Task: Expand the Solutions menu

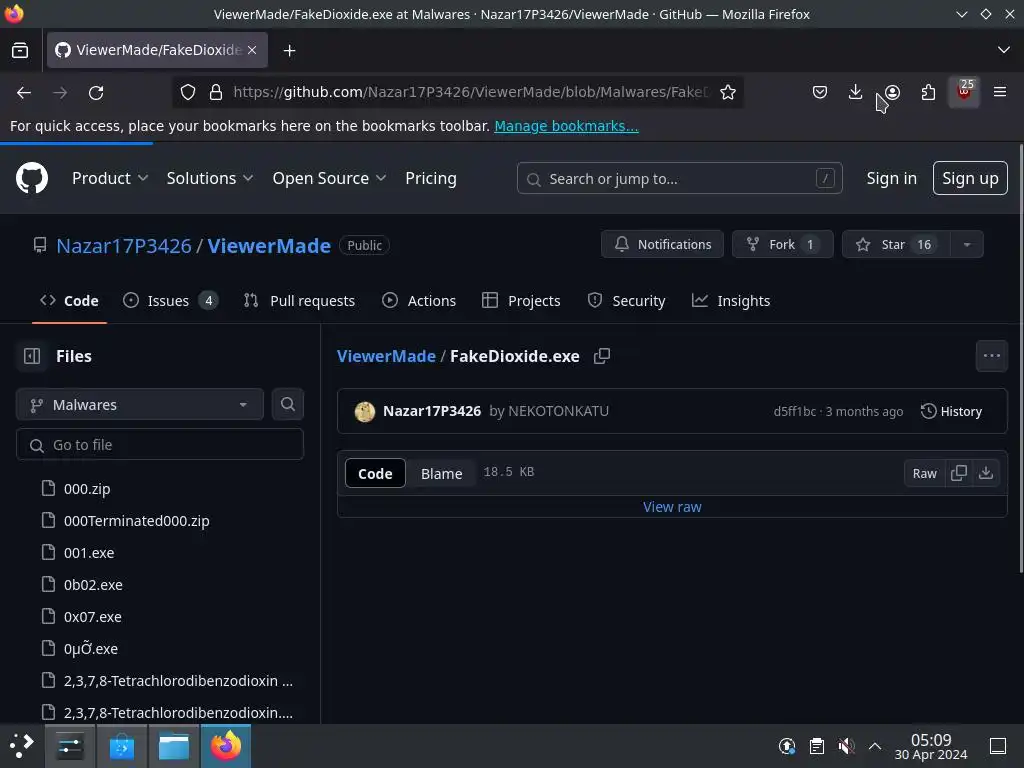Action: [x=210, y=178]
